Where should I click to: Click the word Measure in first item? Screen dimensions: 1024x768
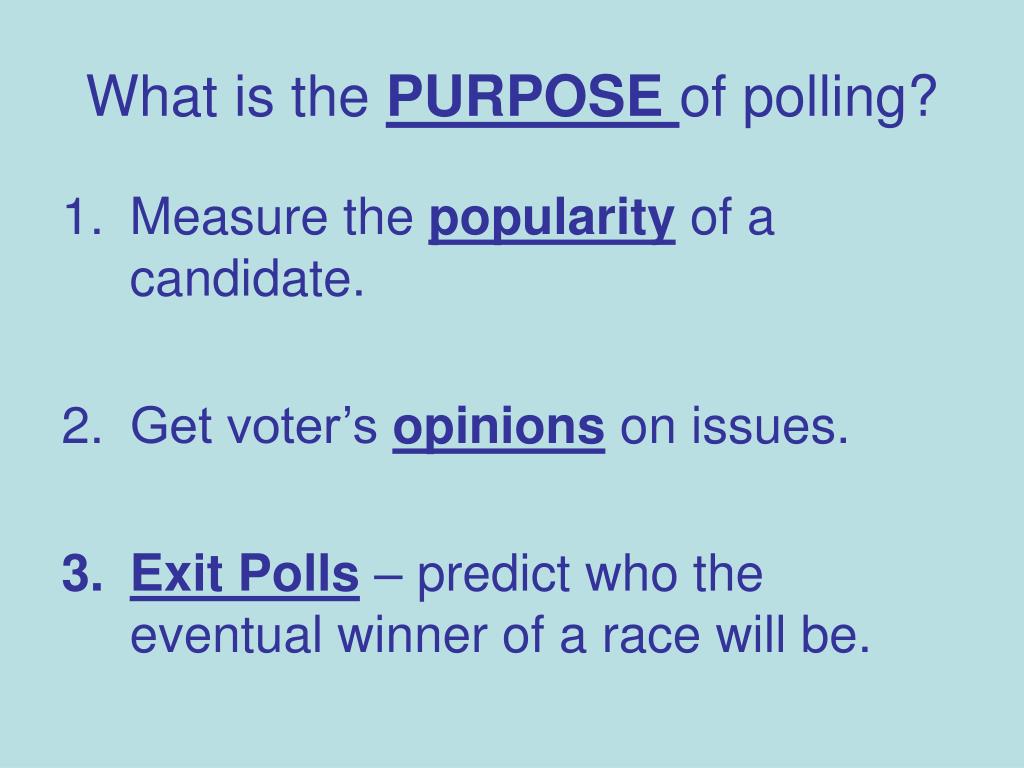click(x=229, y=217)
